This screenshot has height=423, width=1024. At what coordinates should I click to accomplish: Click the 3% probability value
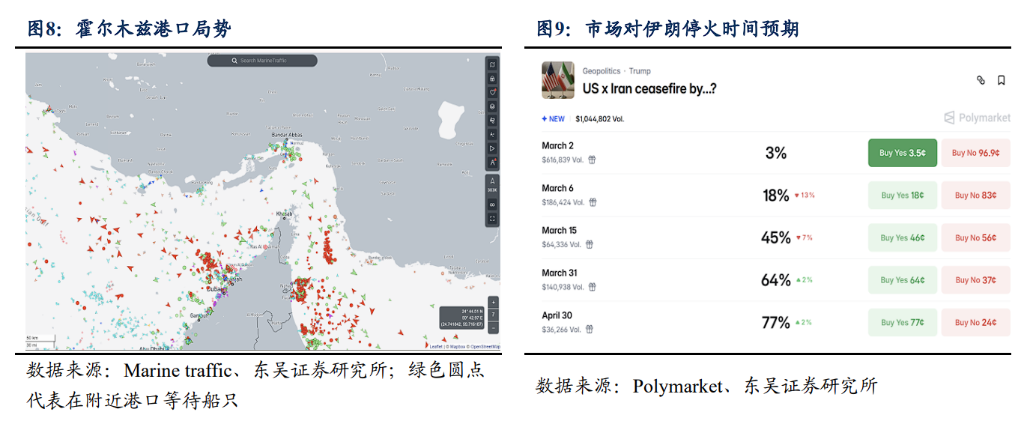[776, 153]
